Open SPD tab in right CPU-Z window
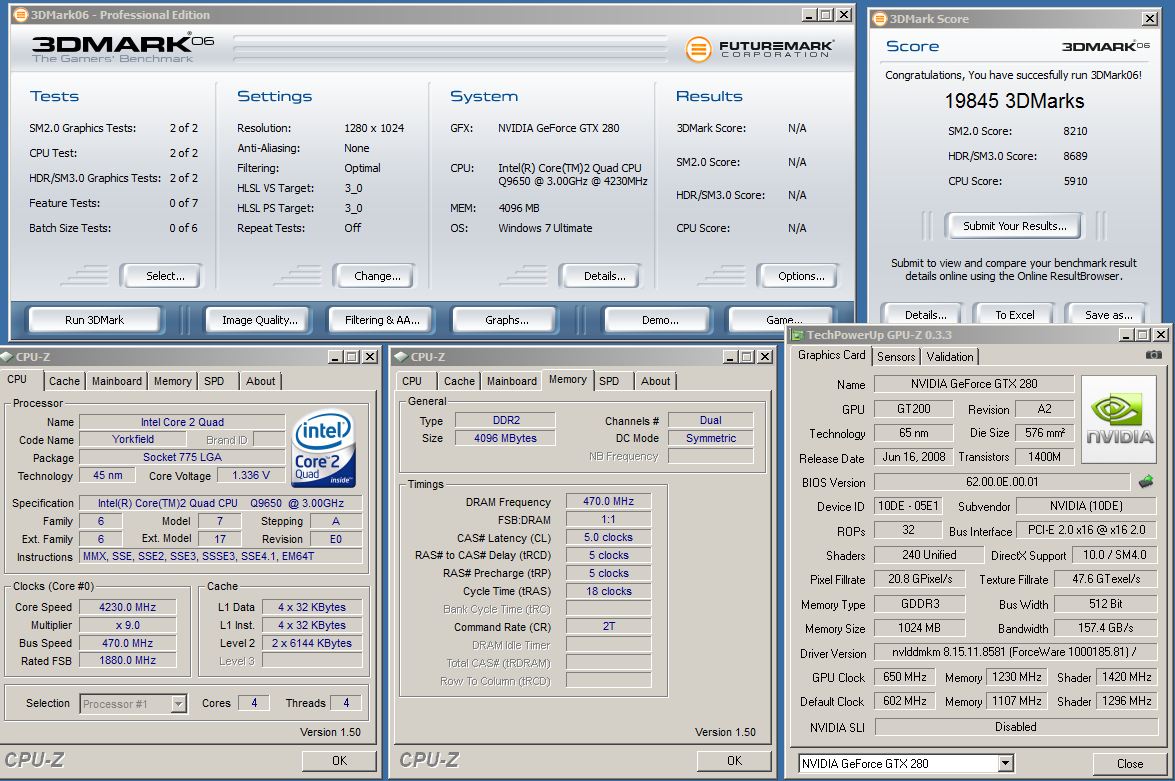The image size is (1175, 781). (x=609, y=381)
